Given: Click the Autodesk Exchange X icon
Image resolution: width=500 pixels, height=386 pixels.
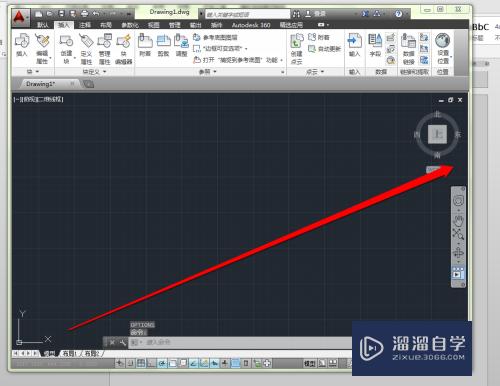Looking at the screenshot, I should pos(365,14).
